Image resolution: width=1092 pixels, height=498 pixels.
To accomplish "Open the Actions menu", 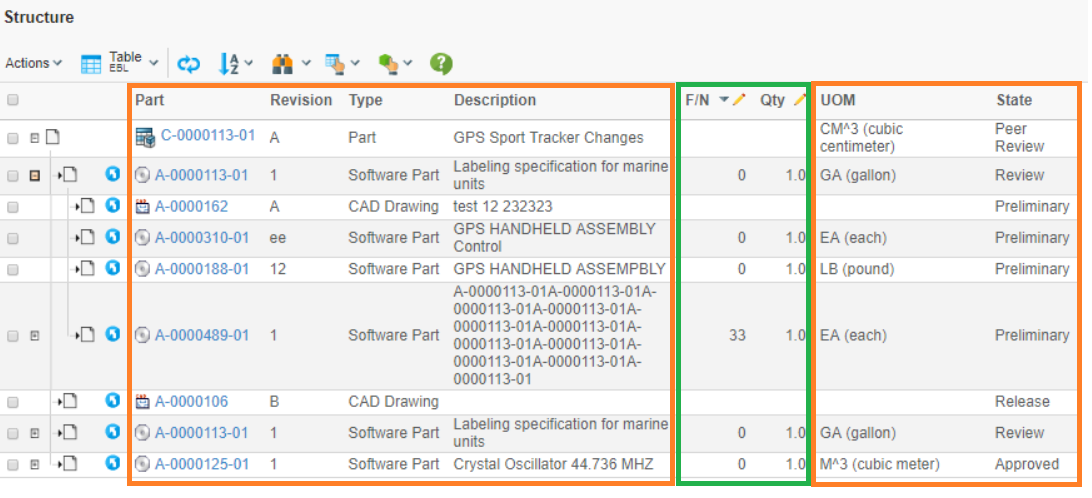I will click(33, 63).
